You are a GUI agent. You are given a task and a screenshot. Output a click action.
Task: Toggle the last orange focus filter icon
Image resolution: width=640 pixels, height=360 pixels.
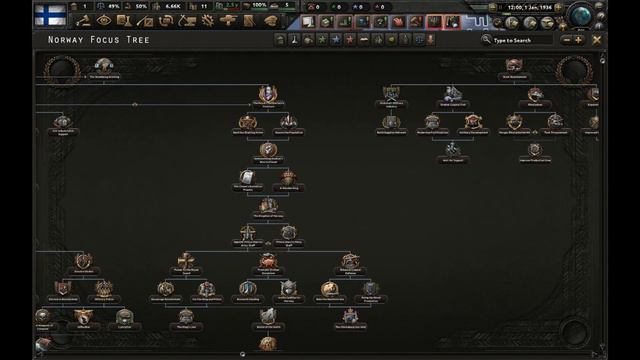(x=430, y=40)
